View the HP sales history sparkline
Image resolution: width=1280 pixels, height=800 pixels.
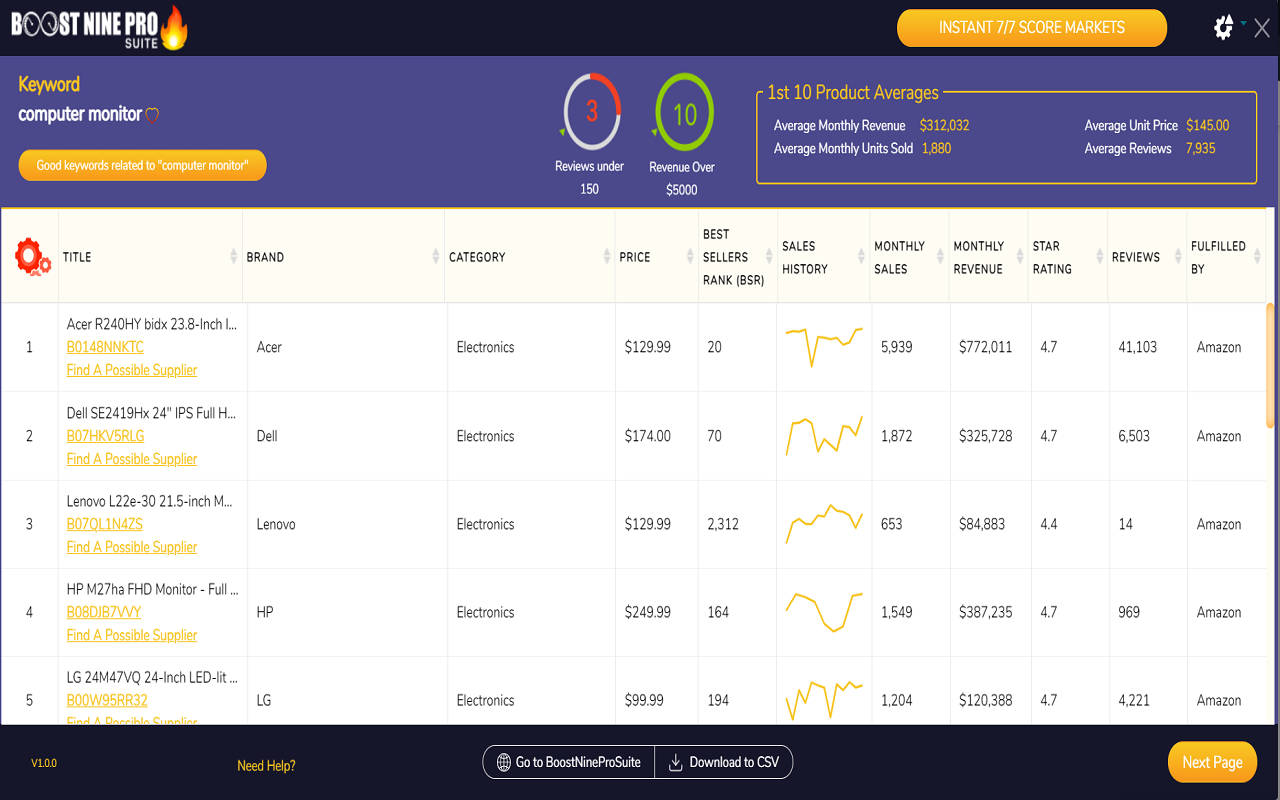[x=824, y=612]
